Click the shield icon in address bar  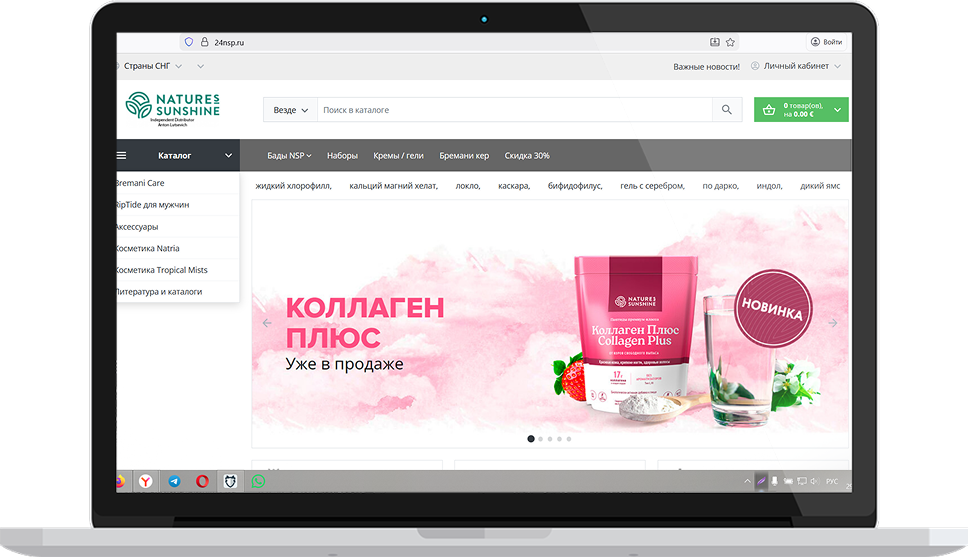[x=189, y=42]
